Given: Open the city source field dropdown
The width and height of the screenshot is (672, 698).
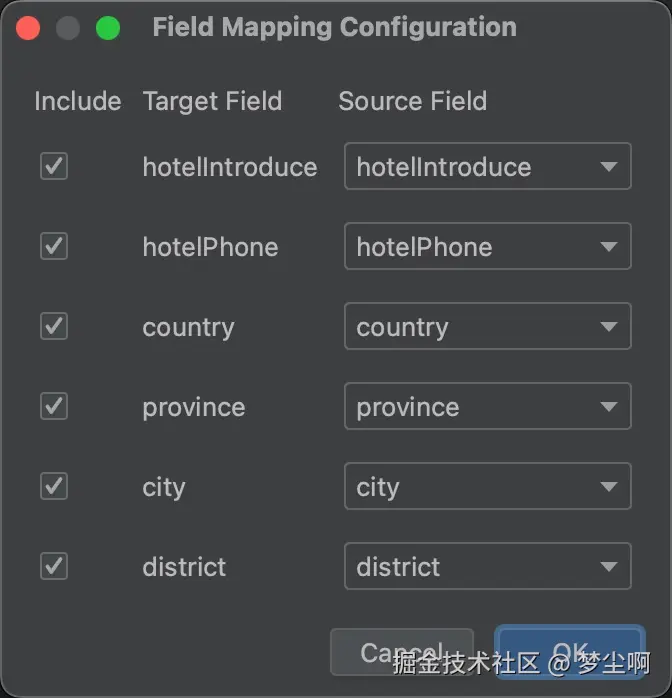Looking at the screenshot, I should tap(487, 486).
